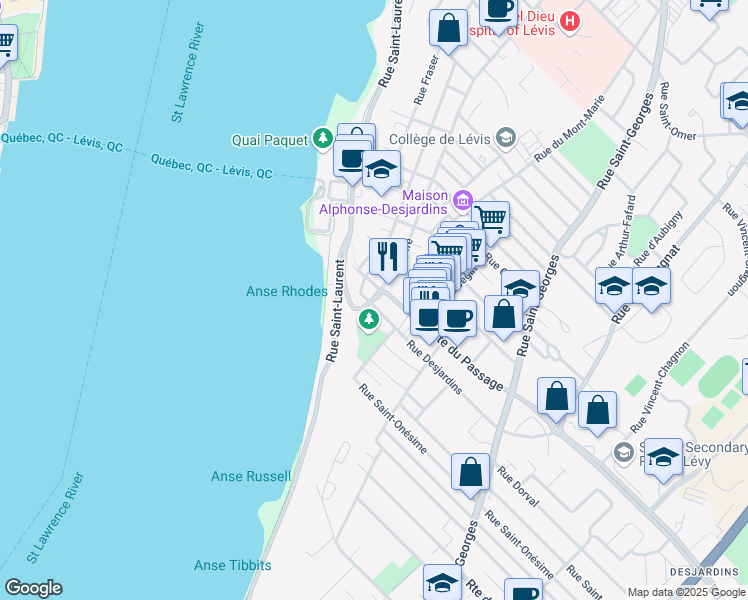
Task: Click the Quai Paquet park tree icon
Action: [x=323, y=138]
